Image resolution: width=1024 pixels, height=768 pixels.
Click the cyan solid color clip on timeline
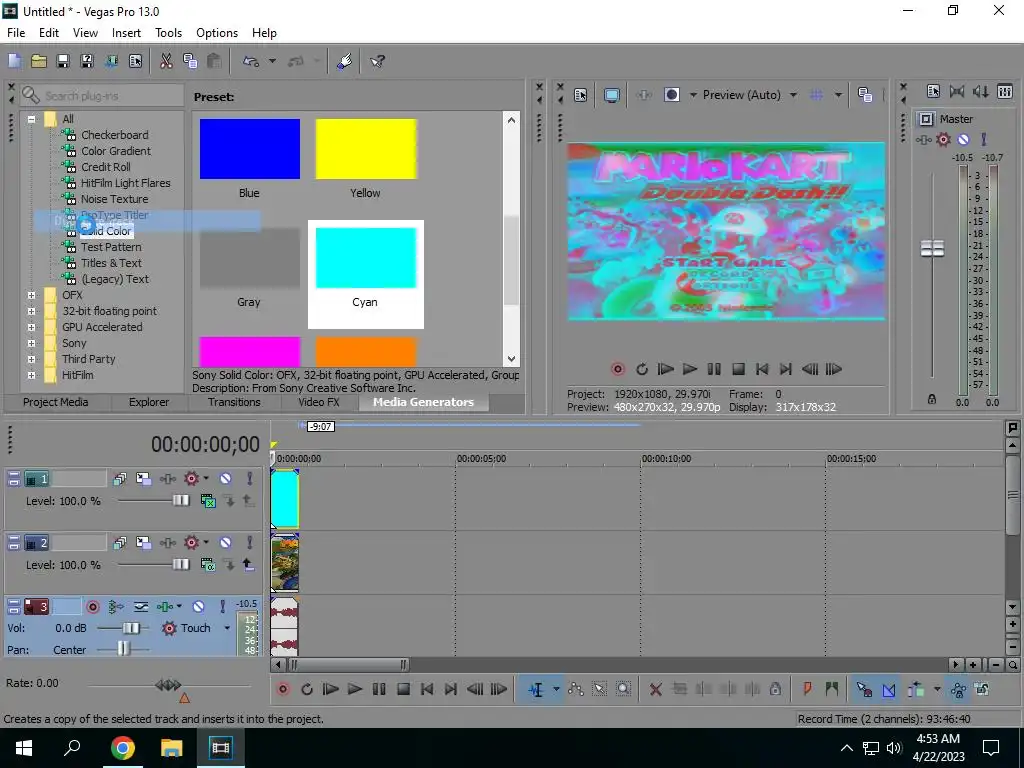click(x=285, y=499)
